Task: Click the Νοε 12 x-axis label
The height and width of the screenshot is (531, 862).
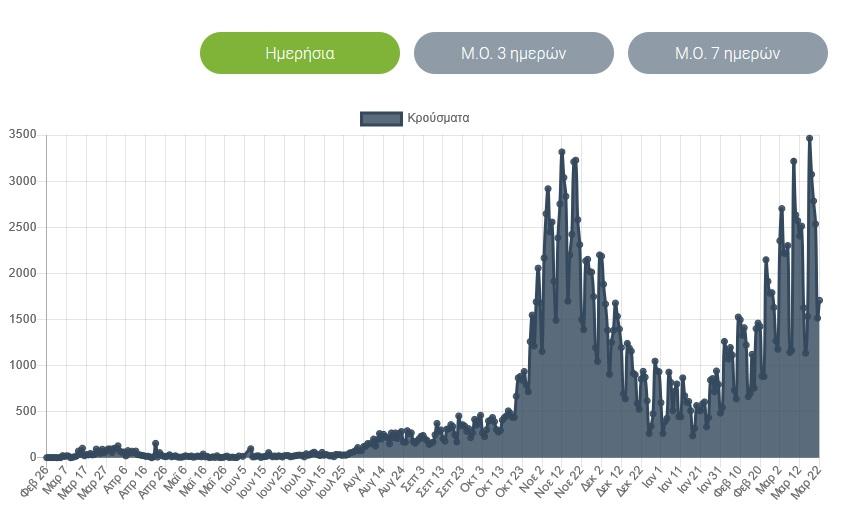Action: click(x=549, y=481)
